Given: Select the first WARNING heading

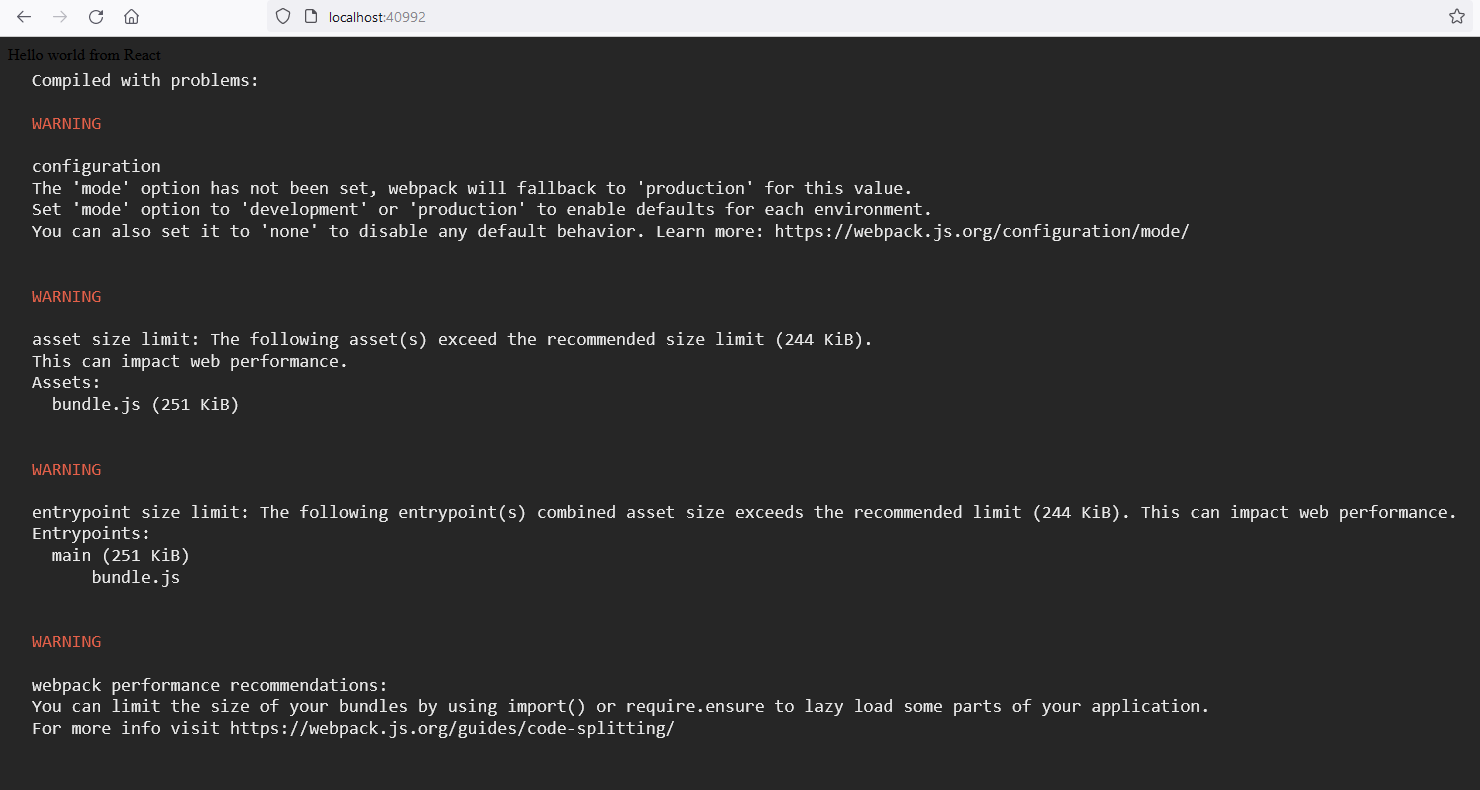Looking at the screenshot, I should pos(66,123).
